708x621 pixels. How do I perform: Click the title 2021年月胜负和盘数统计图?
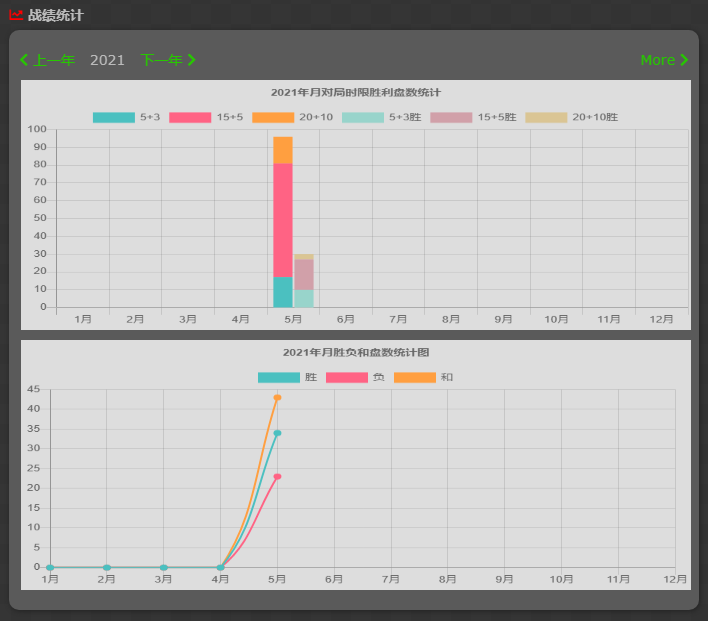(356, 352)
